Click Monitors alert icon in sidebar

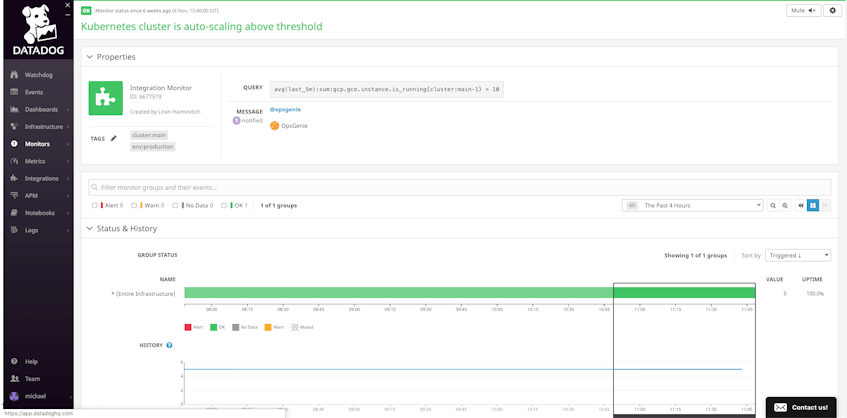tap(15, 144)
